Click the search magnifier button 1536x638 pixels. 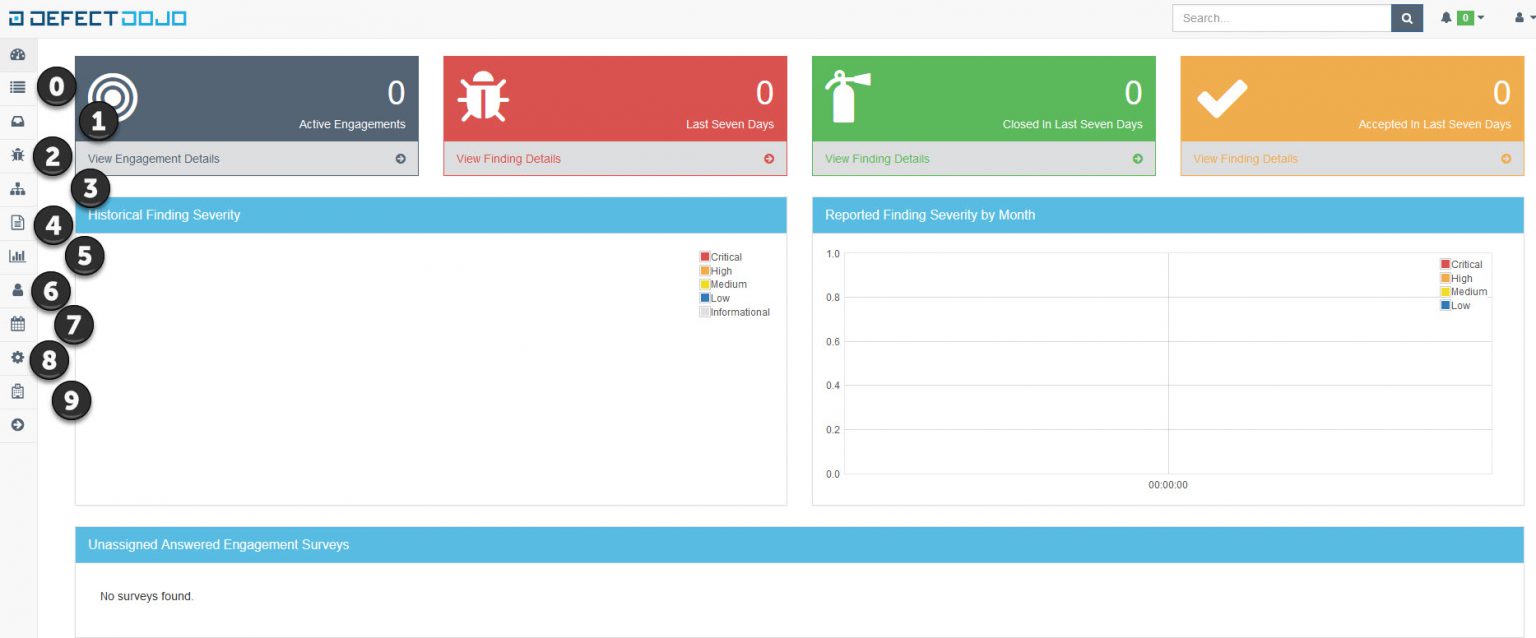click(x=1407, y=17)
